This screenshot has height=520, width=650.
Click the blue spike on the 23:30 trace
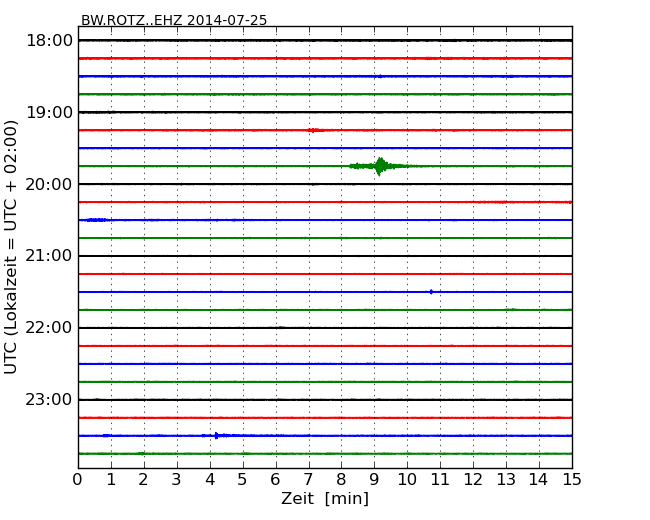pos(216,435)
